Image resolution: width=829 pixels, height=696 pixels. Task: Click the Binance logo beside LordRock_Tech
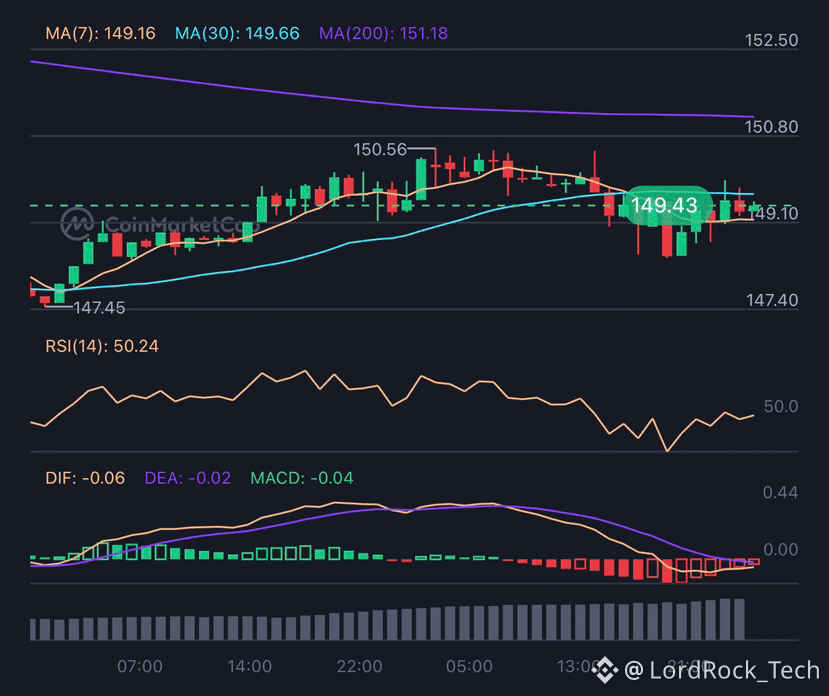pyautogui.click(x=605, y=670)
